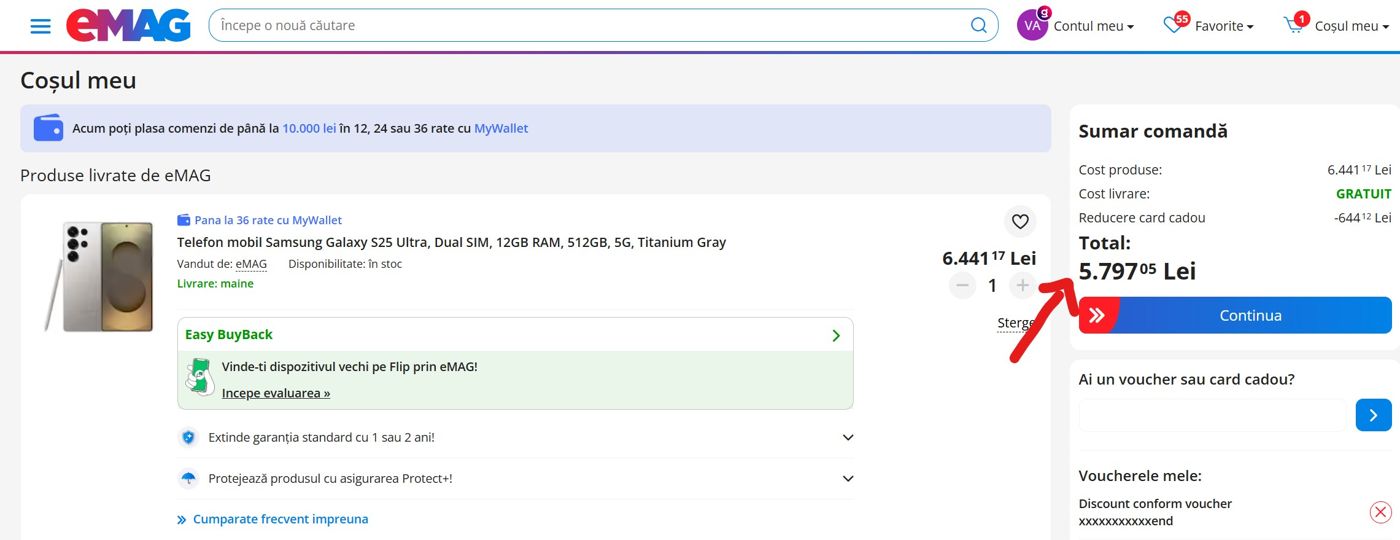Screen dimensions: 1400x540
Task: Click the Protect+ umbrella icon
Action: click(188, 478)
